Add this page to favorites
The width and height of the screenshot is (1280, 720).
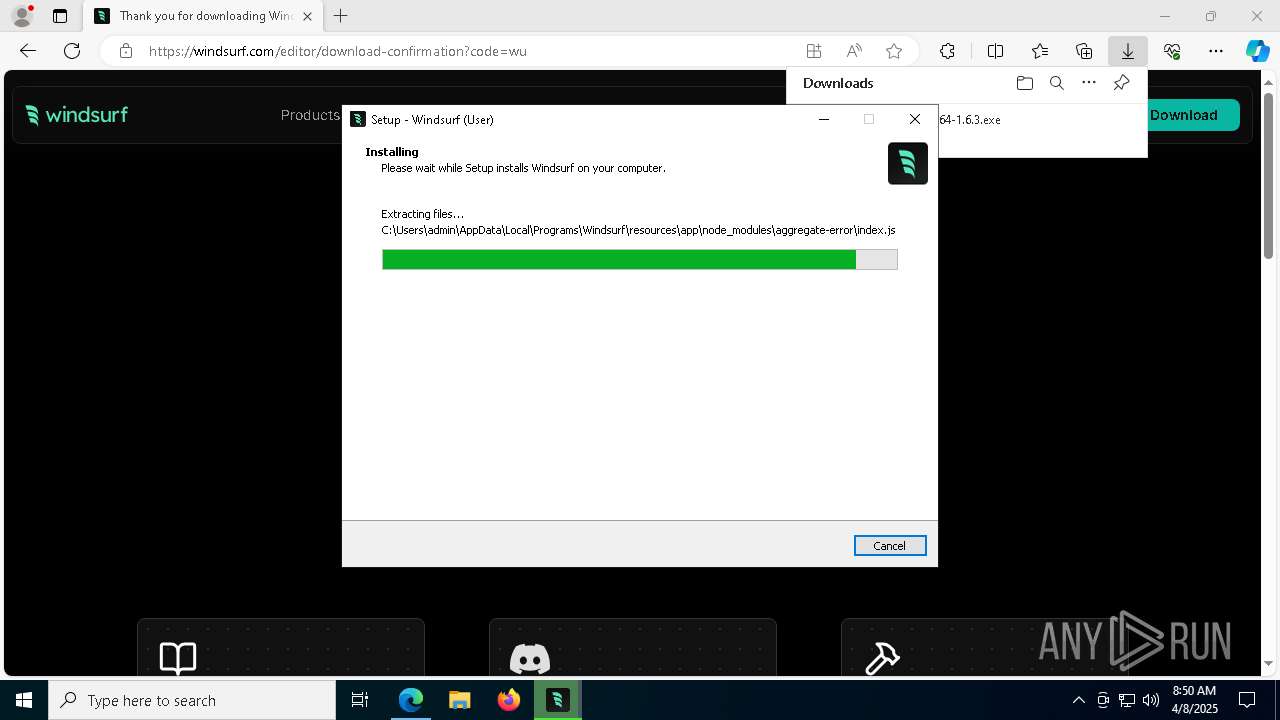pyautogui.click(x=894, y=51)
